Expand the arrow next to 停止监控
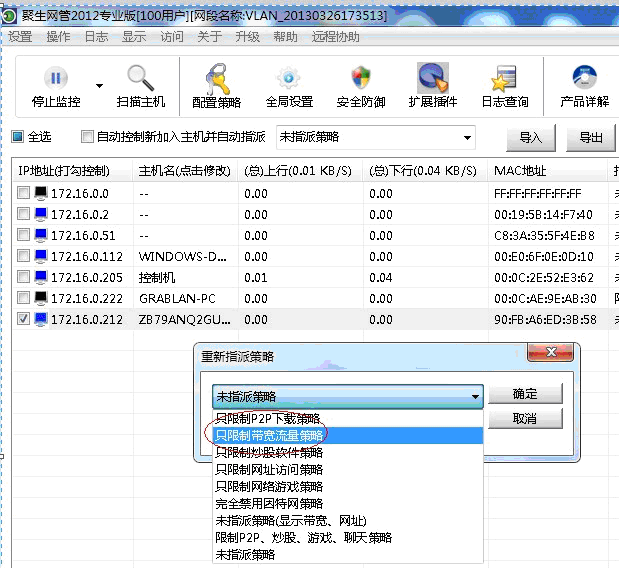The height and width of the screenshot is (568, 619). click(99, 85)
